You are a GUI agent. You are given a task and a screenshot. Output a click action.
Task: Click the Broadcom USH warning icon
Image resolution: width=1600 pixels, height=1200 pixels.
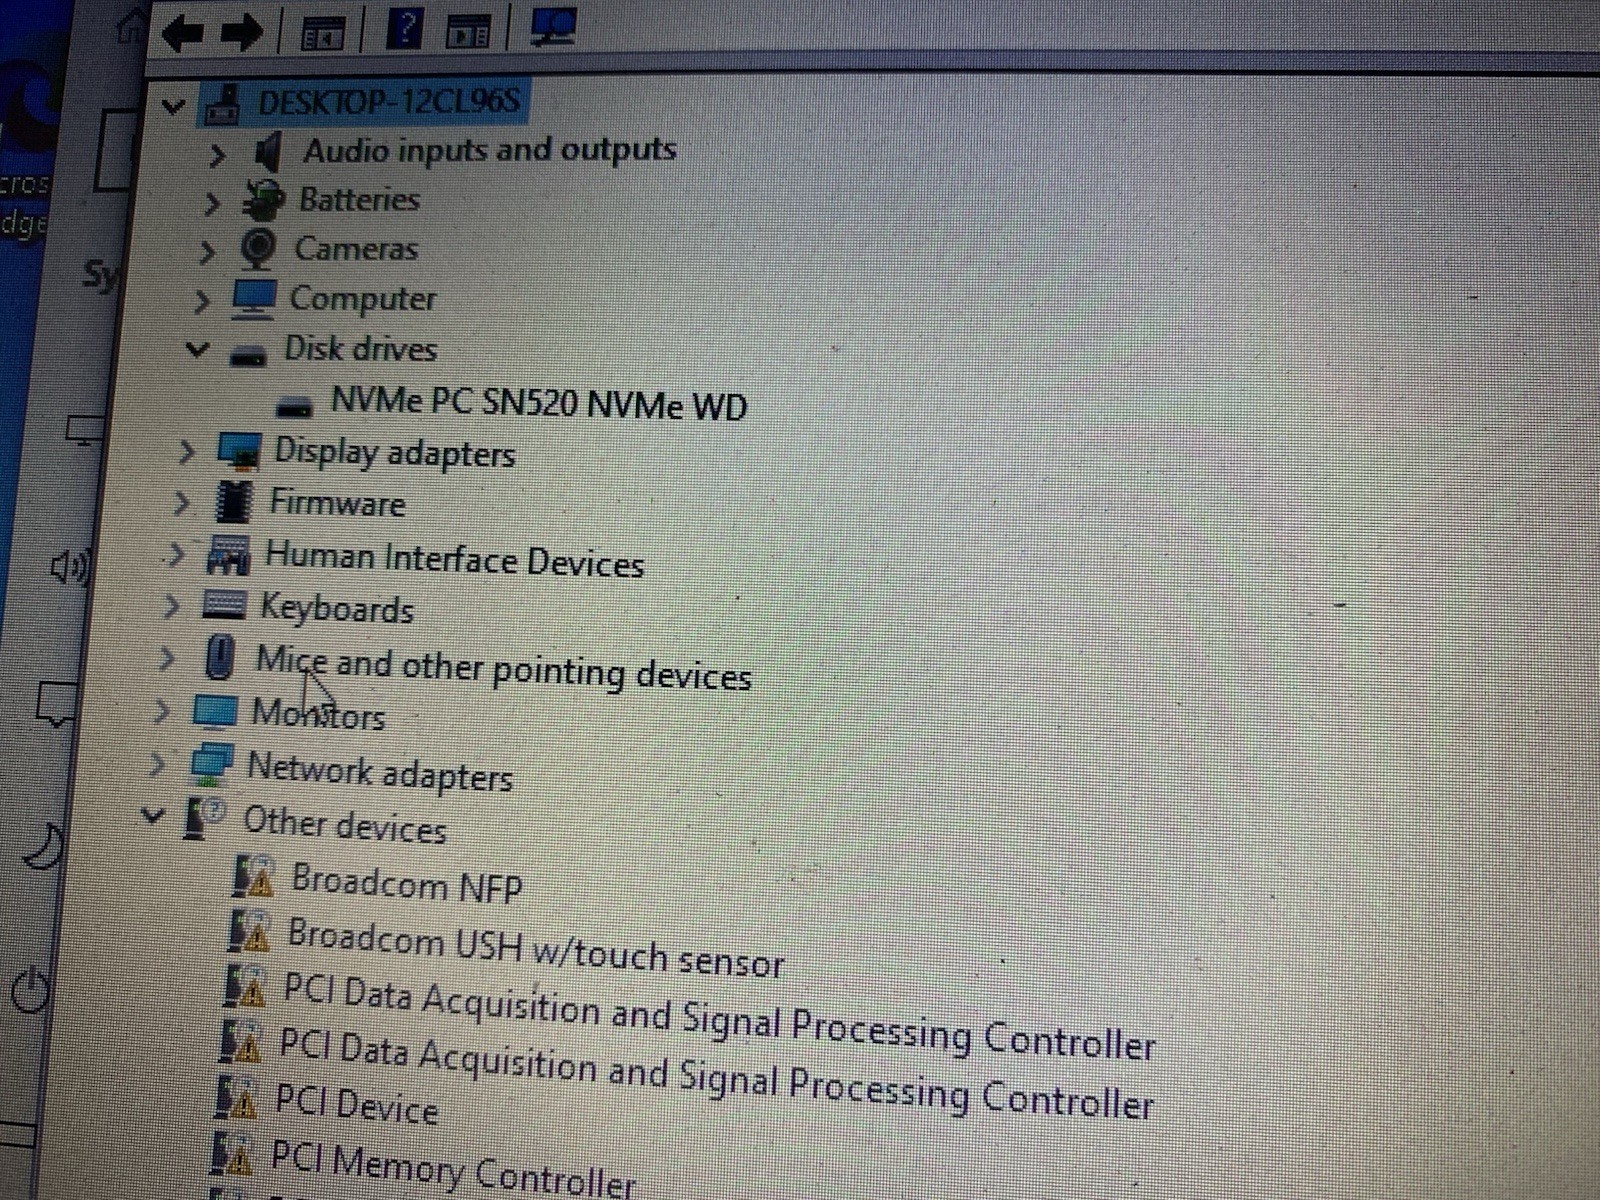248,931
